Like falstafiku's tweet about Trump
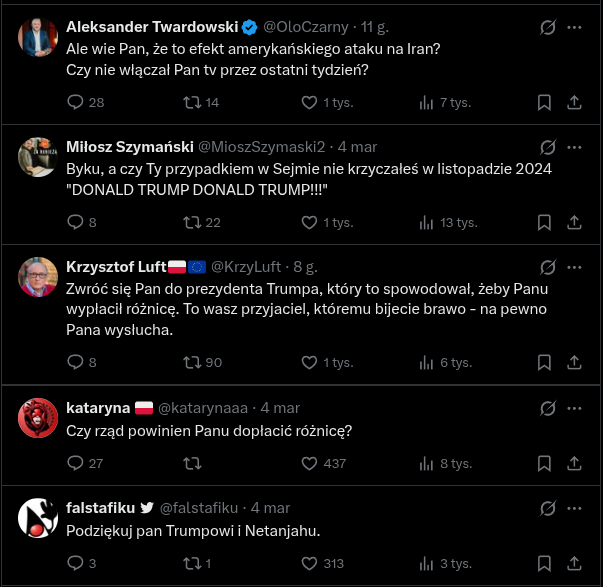Viewport: 603px width, 587px height. pyautogui.click(x=307, y=563)
